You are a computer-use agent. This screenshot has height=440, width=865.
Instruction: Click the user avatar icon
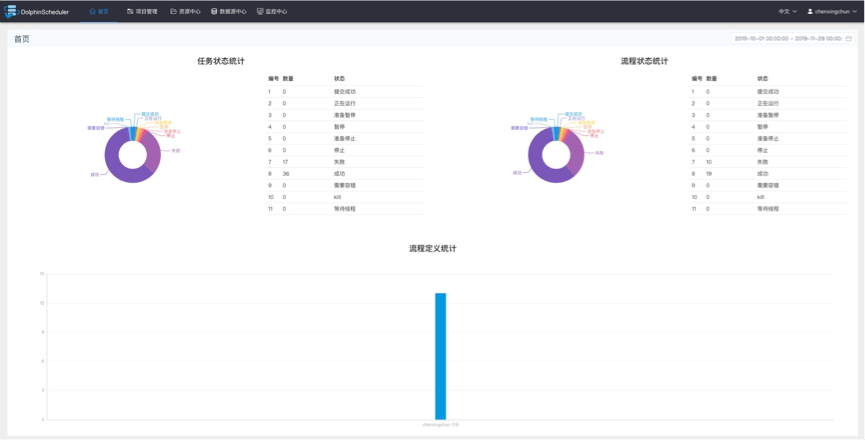[x=811, y=12]
